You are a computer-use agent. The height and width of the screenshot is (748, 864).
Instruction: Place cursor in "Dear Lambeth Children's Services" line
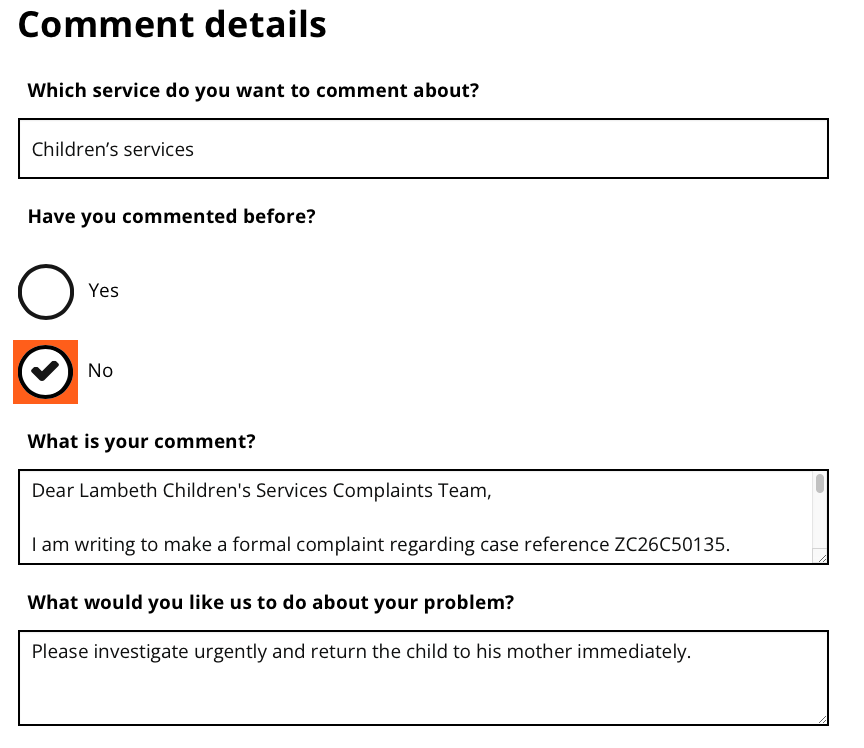[x=262, y=491]
